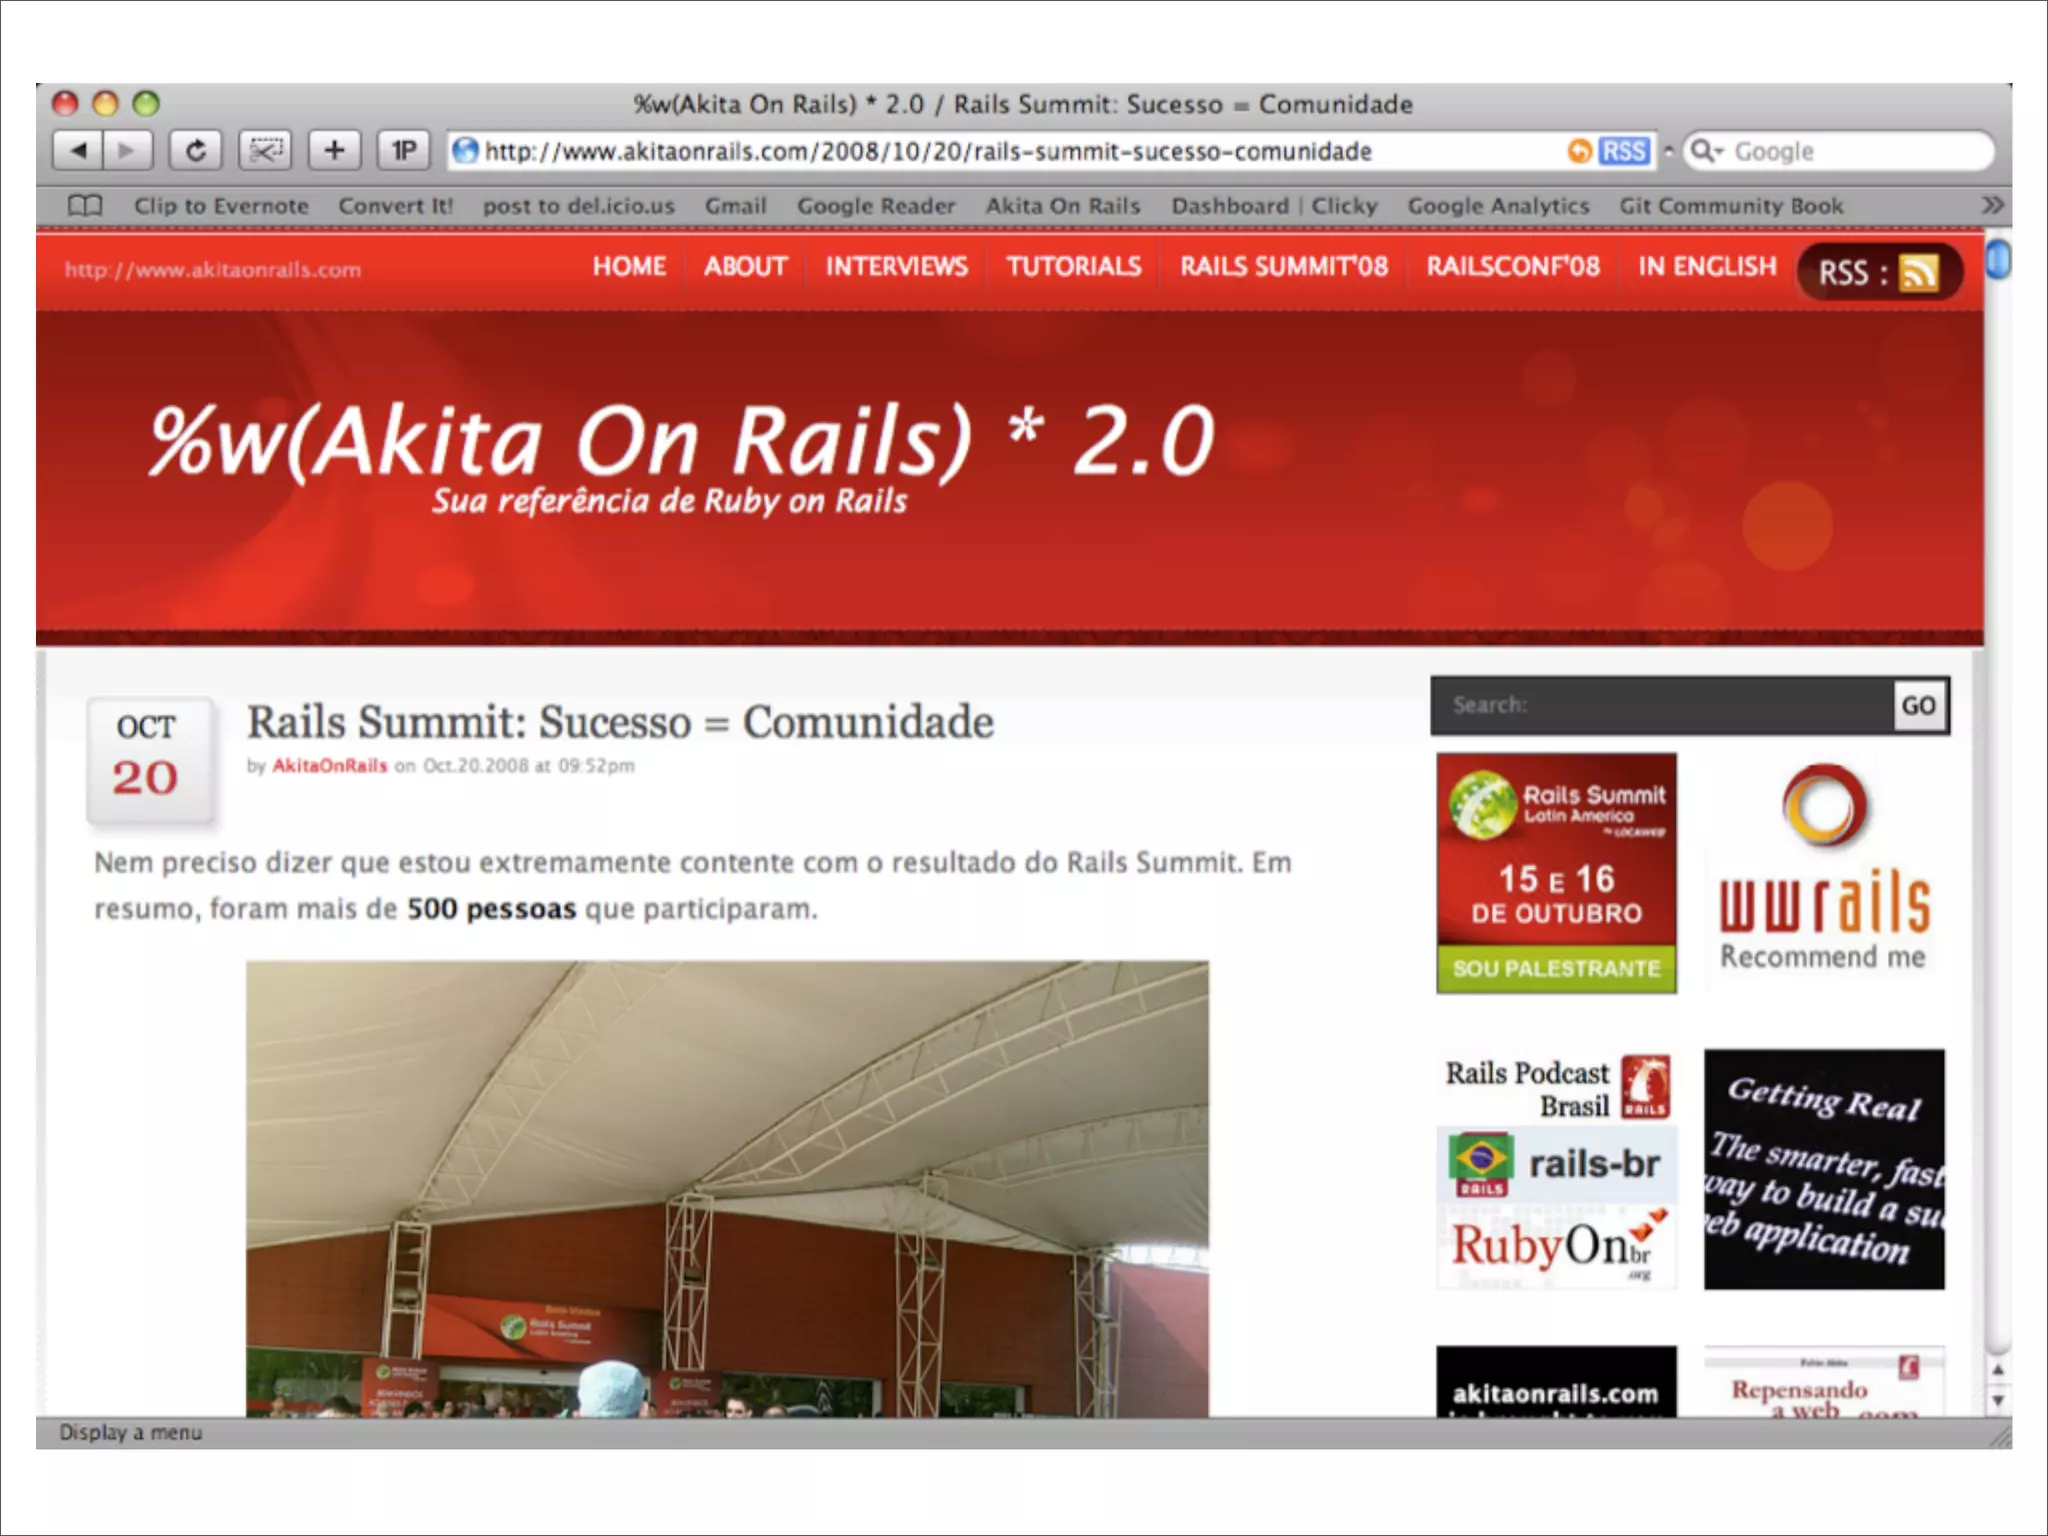Open Dashboard | Clicky bookmark
The height and width of the screenshot is (1536, 2048).
tap(1275, 206)
